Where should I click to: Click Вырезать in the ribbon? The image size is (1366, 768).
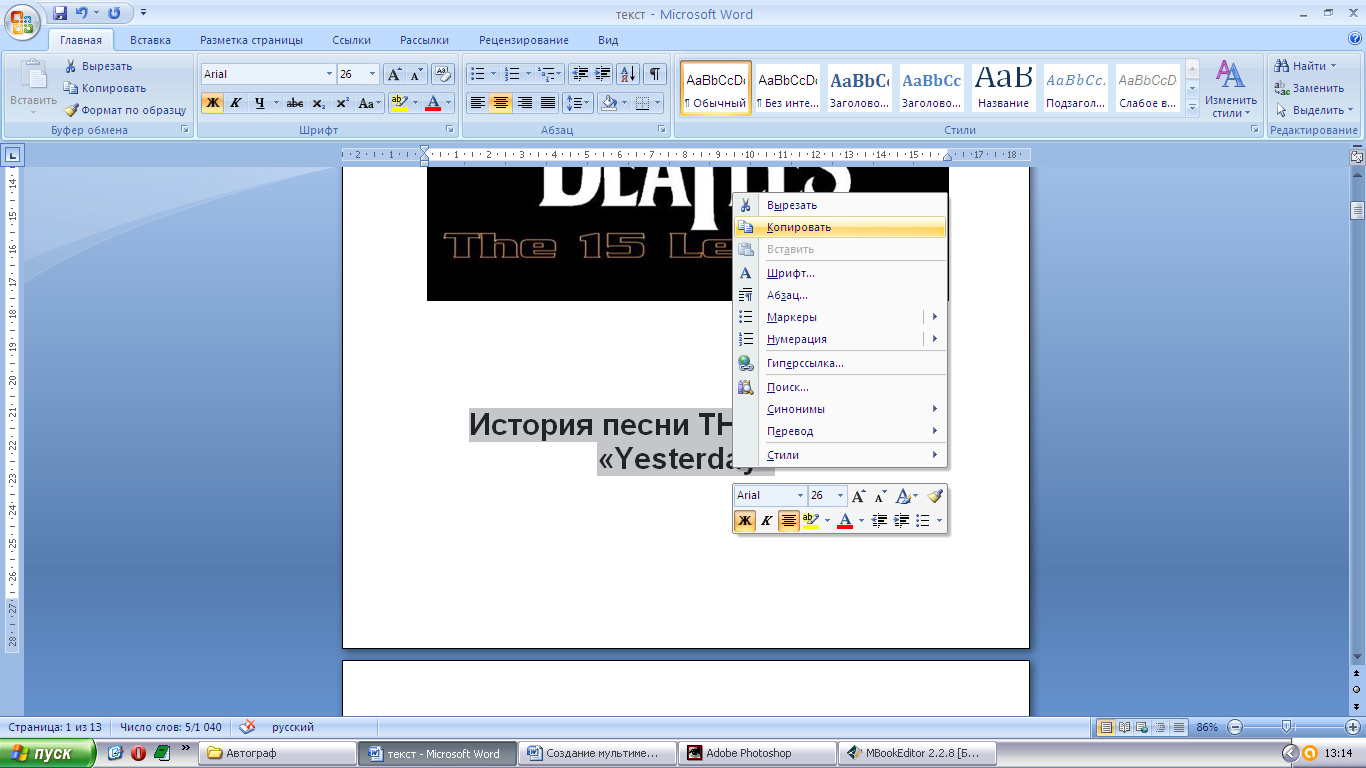98,66
